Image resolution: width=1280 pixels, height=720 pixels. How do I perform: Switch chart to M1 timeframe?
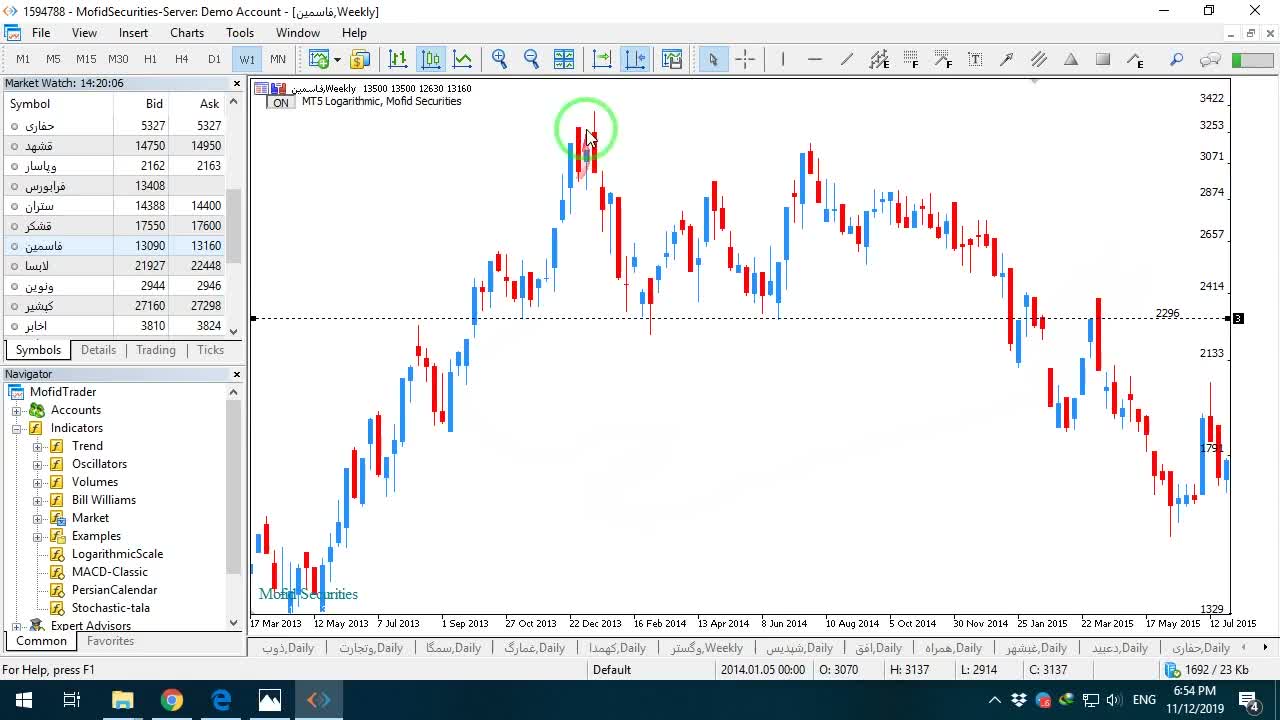[23, 59]
